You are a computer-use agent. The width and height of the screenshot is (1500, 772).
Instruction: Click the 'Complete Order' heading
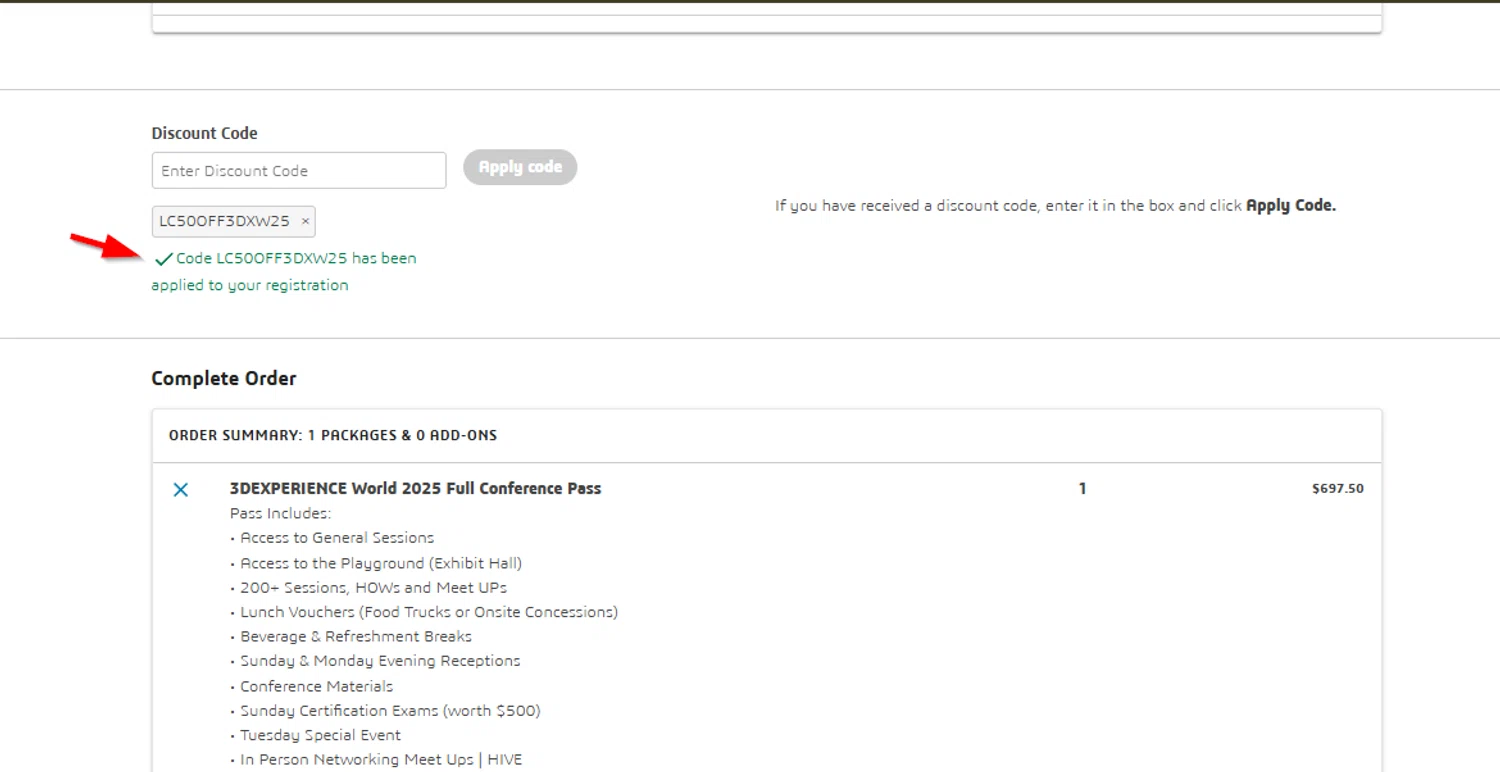[224, 379]
